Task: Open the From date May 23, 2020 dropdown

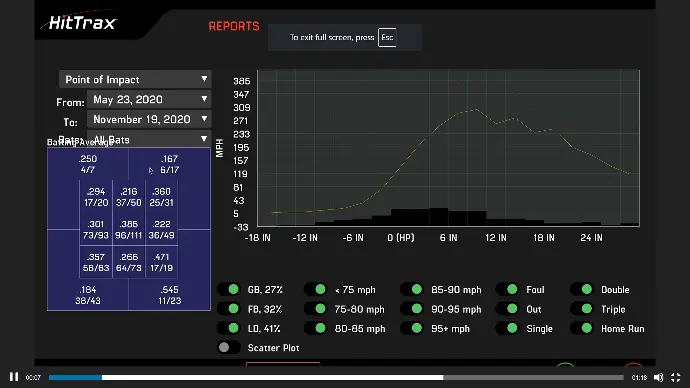Action: click(x=149, y=99)
